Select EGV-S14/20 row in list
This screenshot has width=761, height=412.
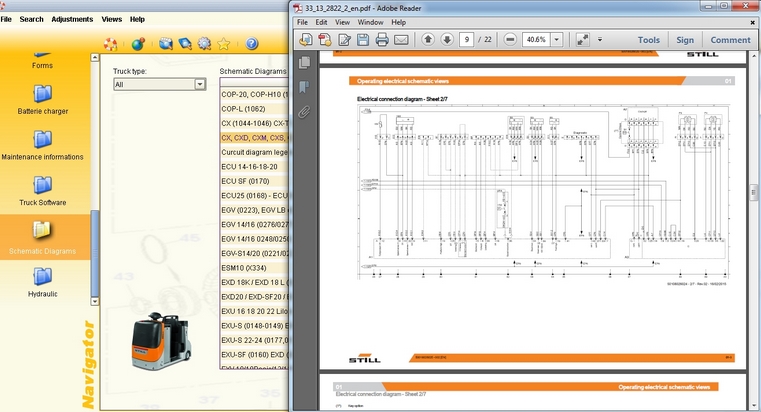tap(254, 253)
